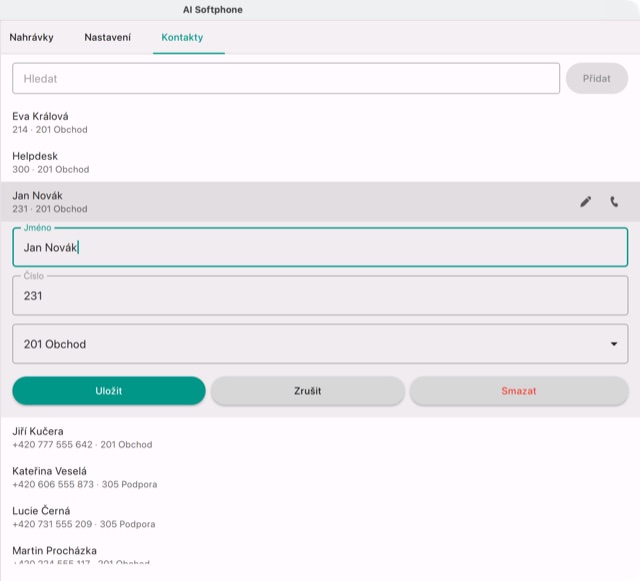The height and width of the screenshot is (581, 640).
Task: Save contact with the Uložit button
Action: pos(109,391)
